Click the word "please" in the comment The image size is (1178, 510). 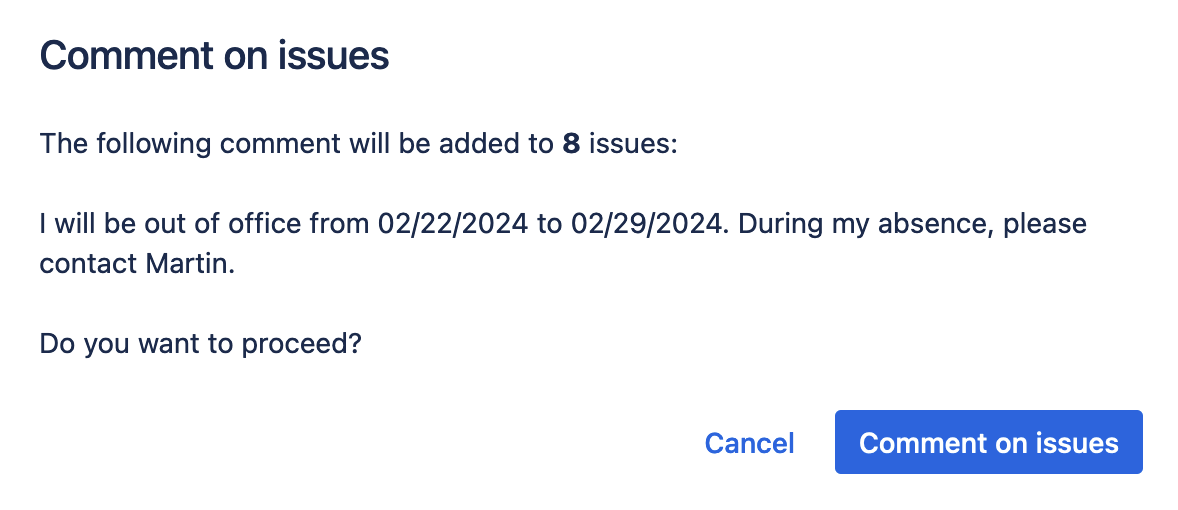(x=1045, y=223)
